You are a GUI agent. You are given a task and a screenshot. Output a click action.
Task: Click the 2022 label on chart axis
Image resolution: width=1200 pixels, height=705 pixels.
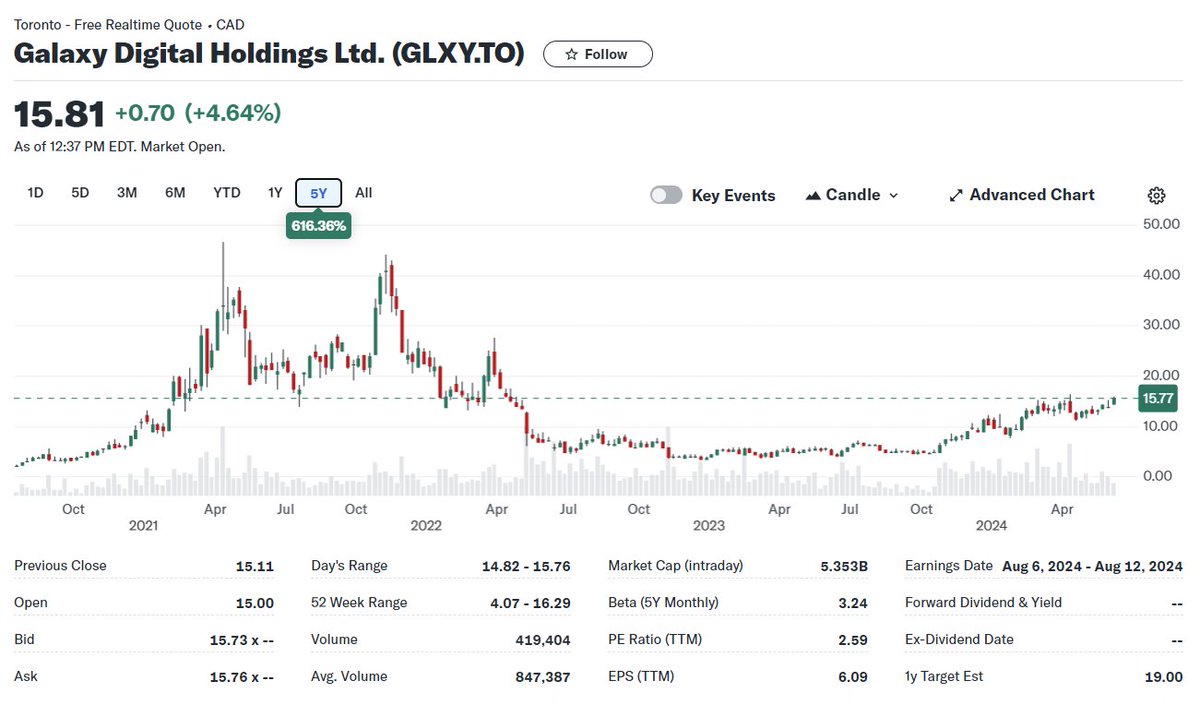pyautogui.click(x=426, y=525)
